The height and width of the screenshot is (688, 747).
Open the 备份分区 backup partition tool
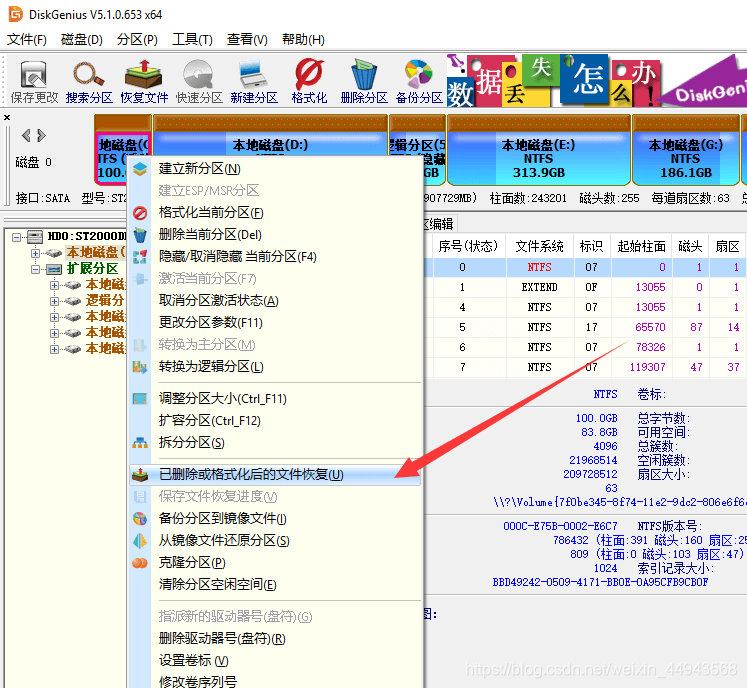[x=419, y=82]
